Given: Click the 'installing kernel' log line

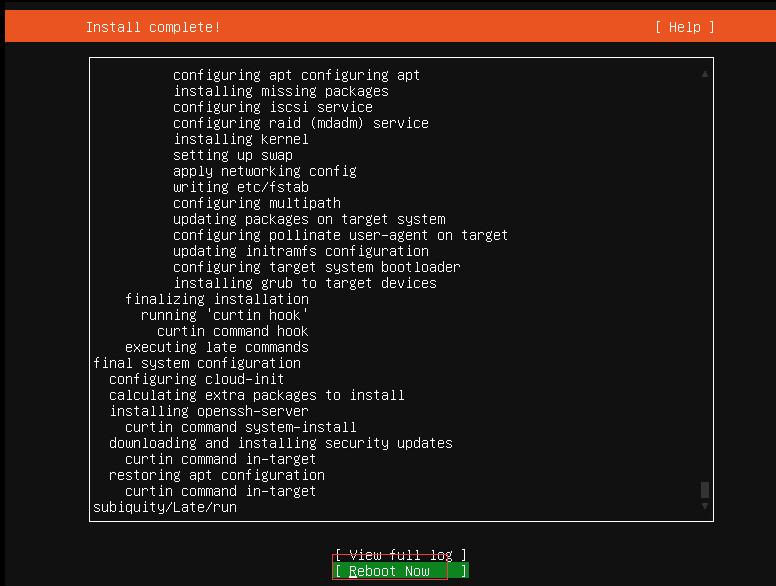Looking at the screenshot, I should [241, 139].
